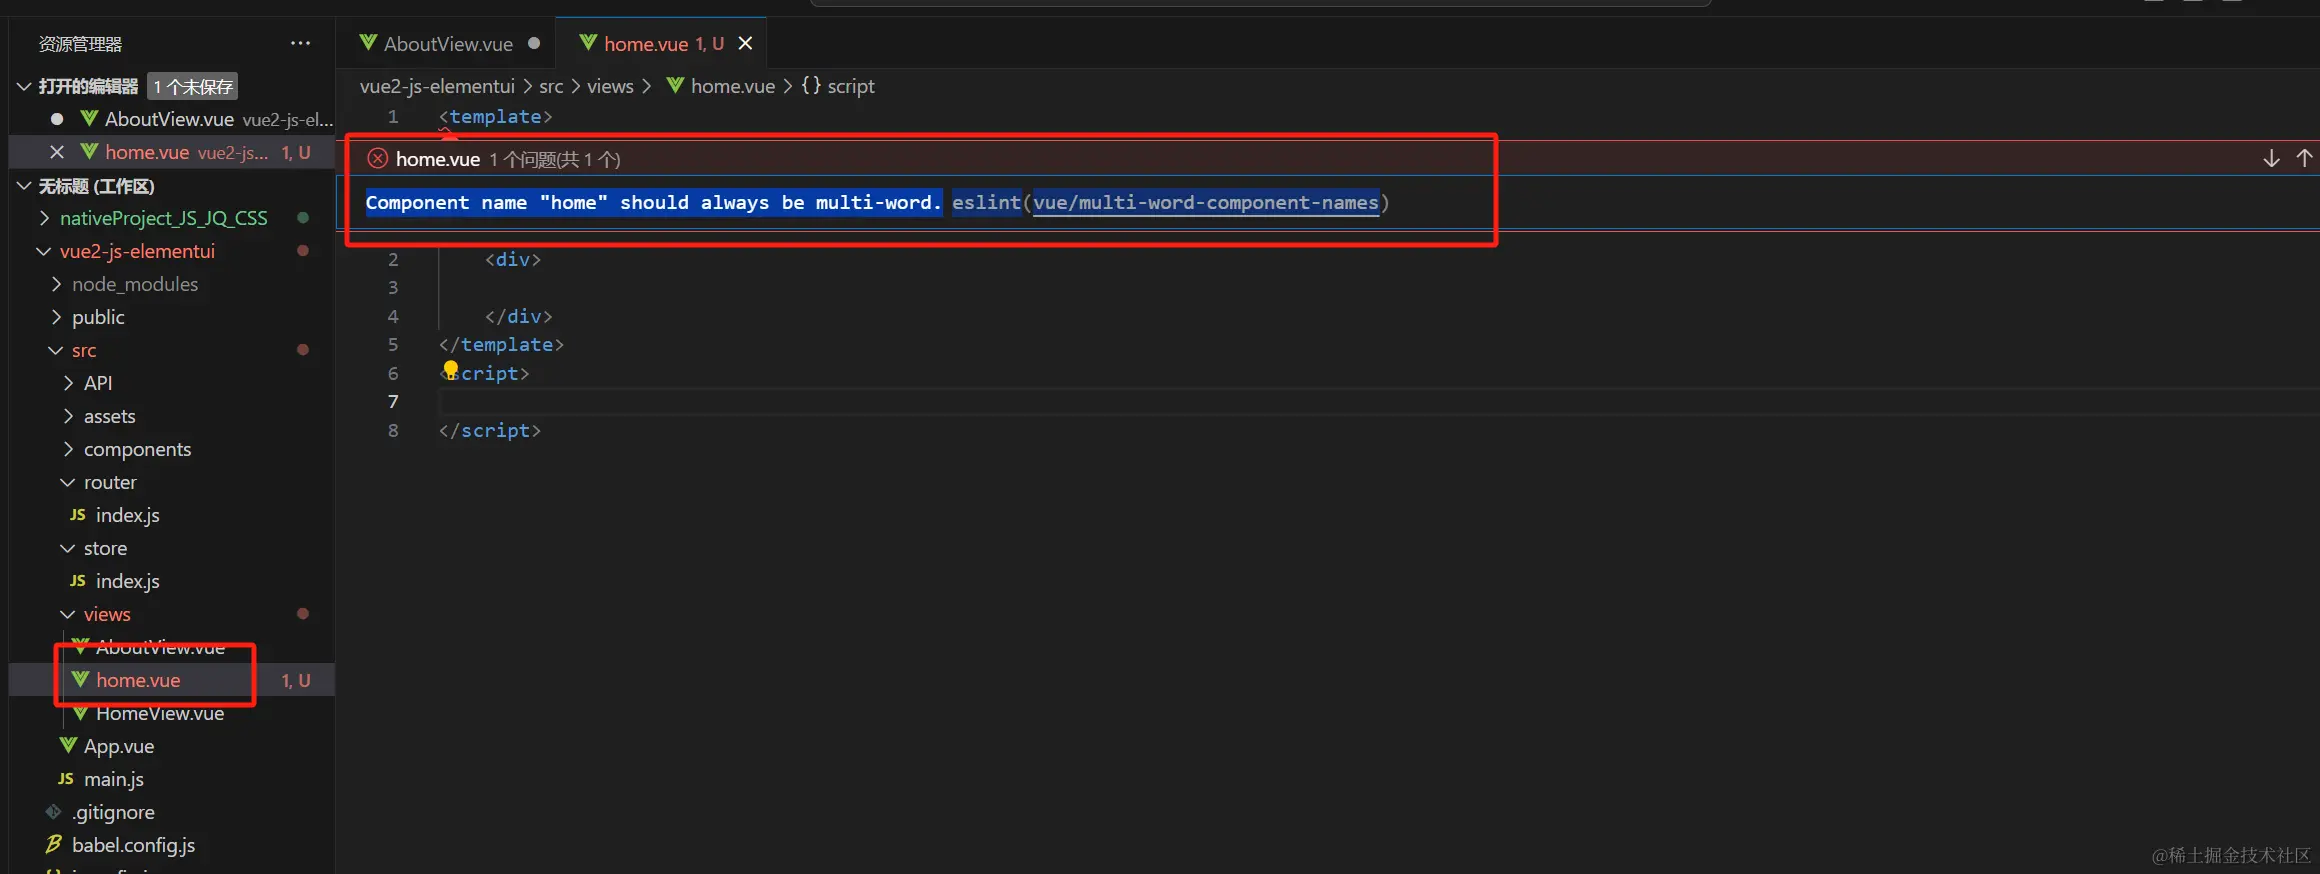This screenshot has width=2320, height=874.
Task: Click the script breadcrumb segment
Action: [850, 86]
